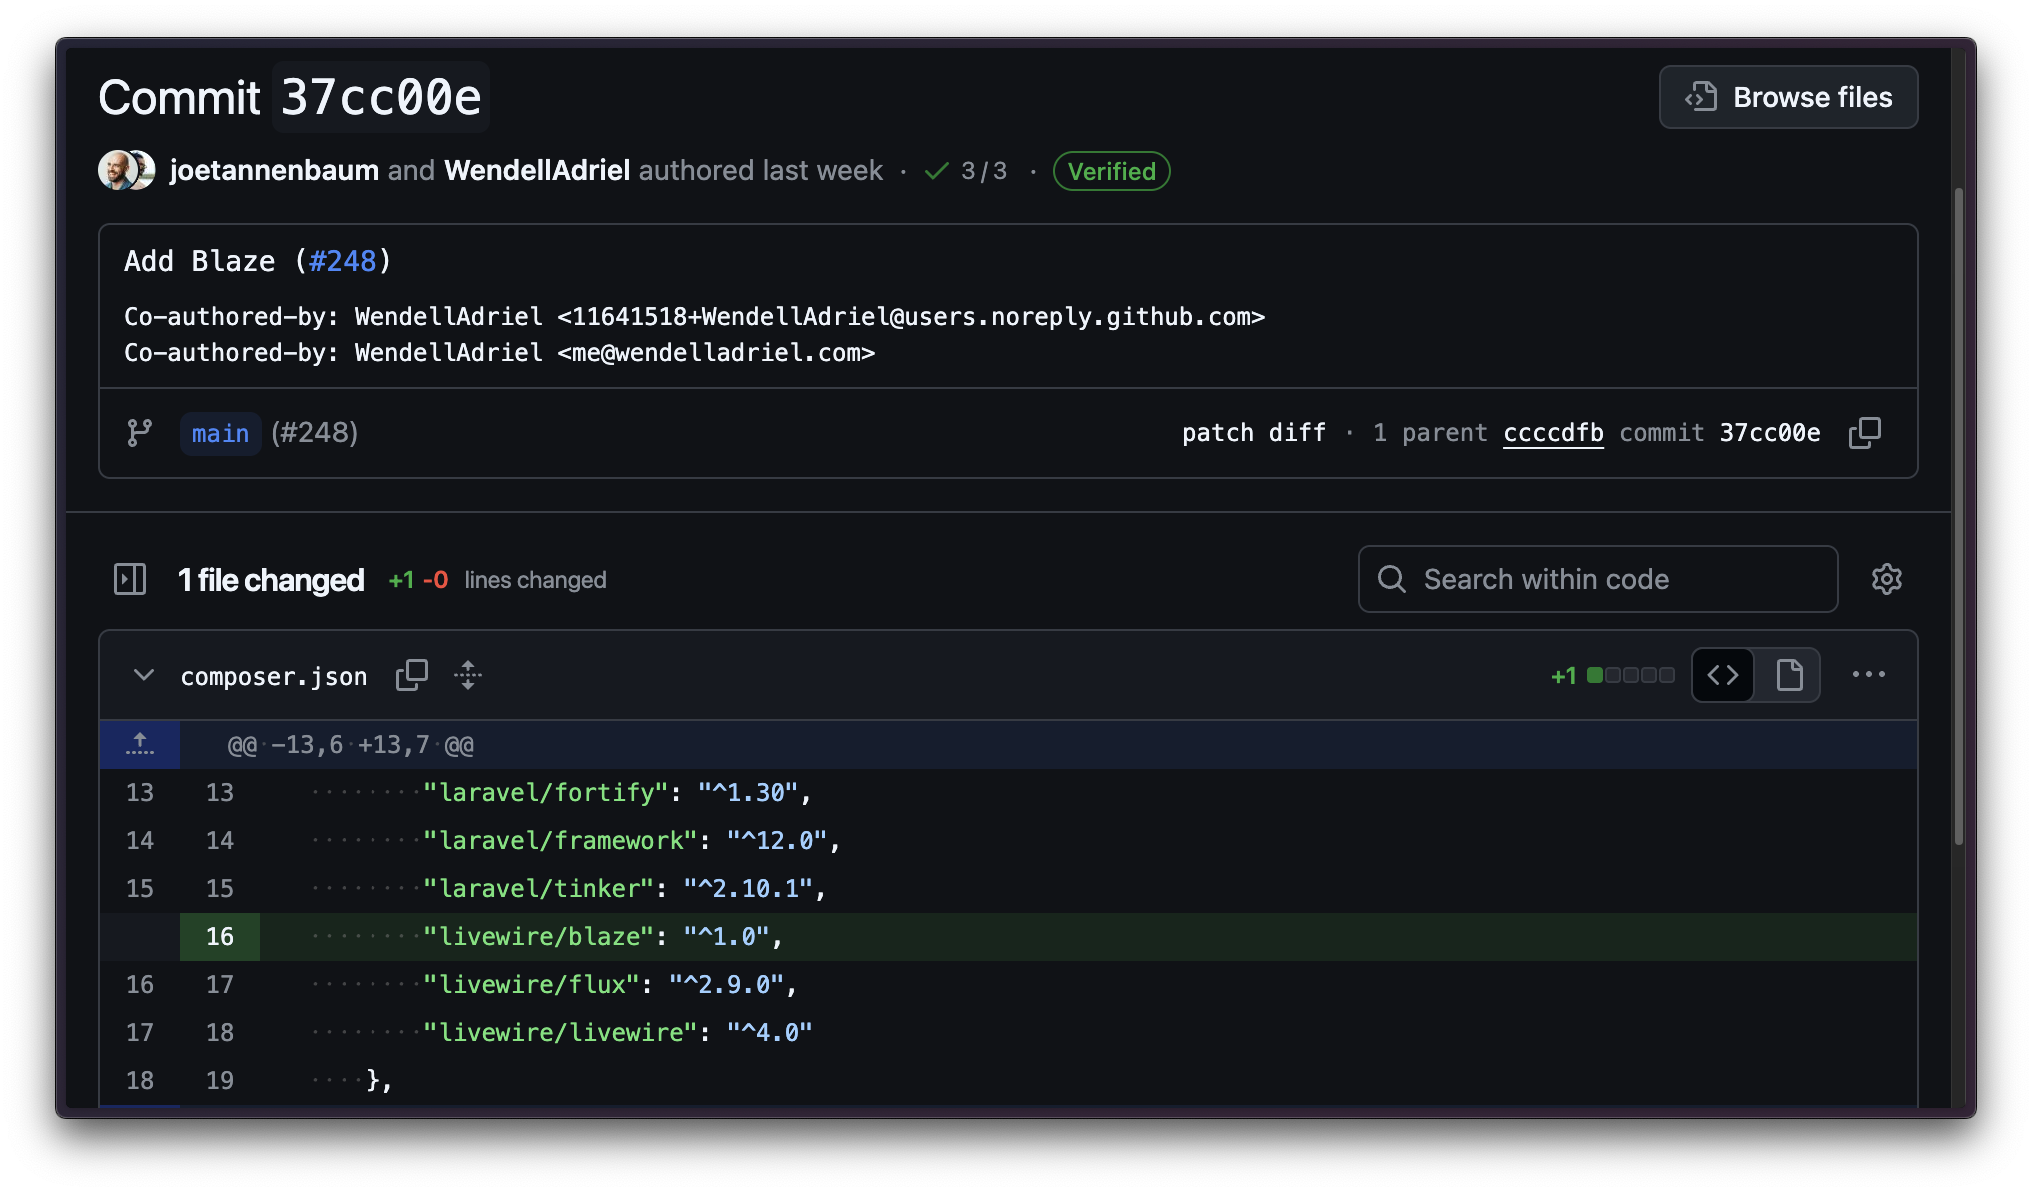Collapse the composer.json file diff
2032x1192 pixels.
pyautogui.click(x=144, y=675)
